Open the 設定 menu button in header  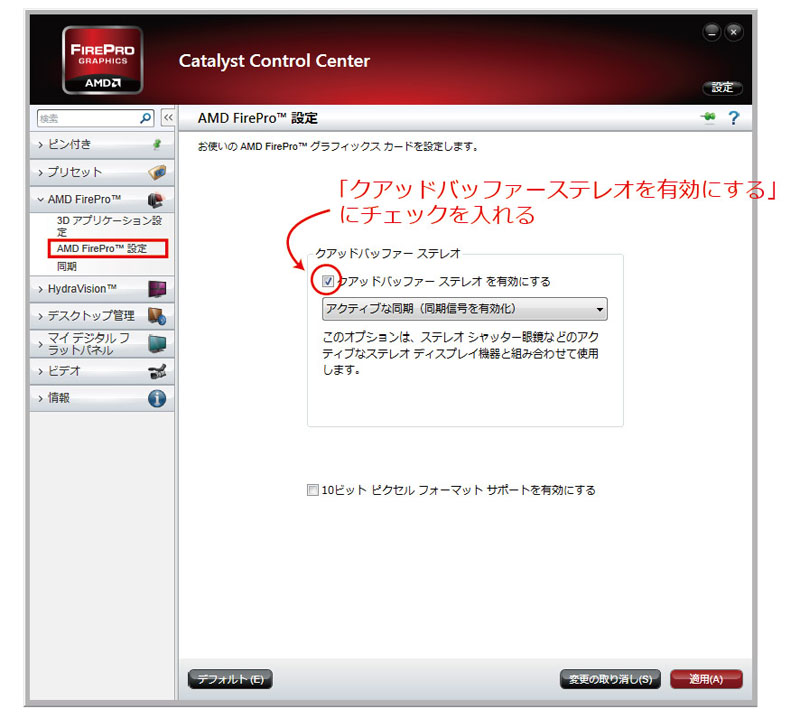point(722,87)
